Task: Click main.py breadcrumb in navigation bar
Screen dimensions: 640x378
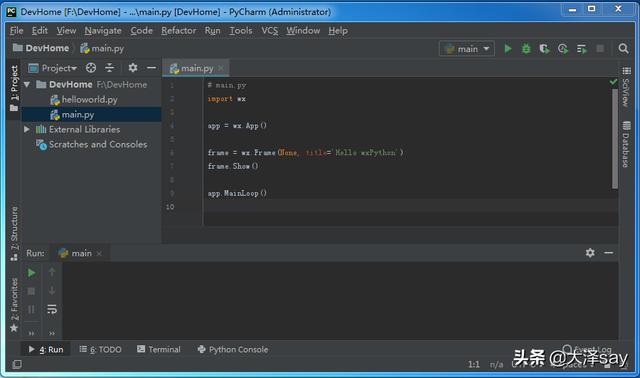Action: coord(102,49)
